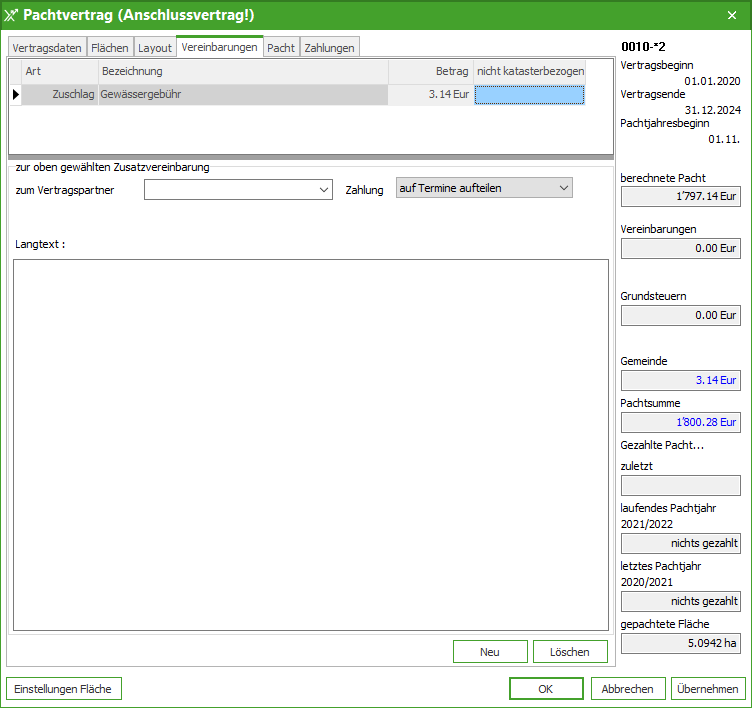Screen dimensions: 752x708
Task: Click the 'nicht katasterbezogen' cell of Gewässergebühr
Action: [x=529, y=94]
